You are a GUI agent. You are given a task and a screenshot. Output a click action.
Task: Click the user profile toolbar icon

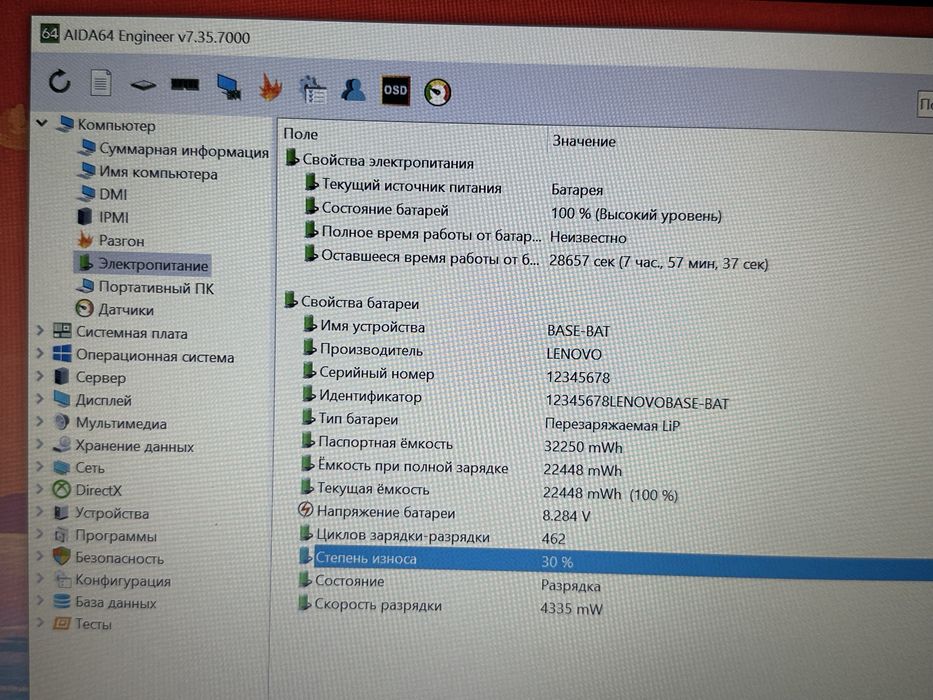click(x=353, y=90)
